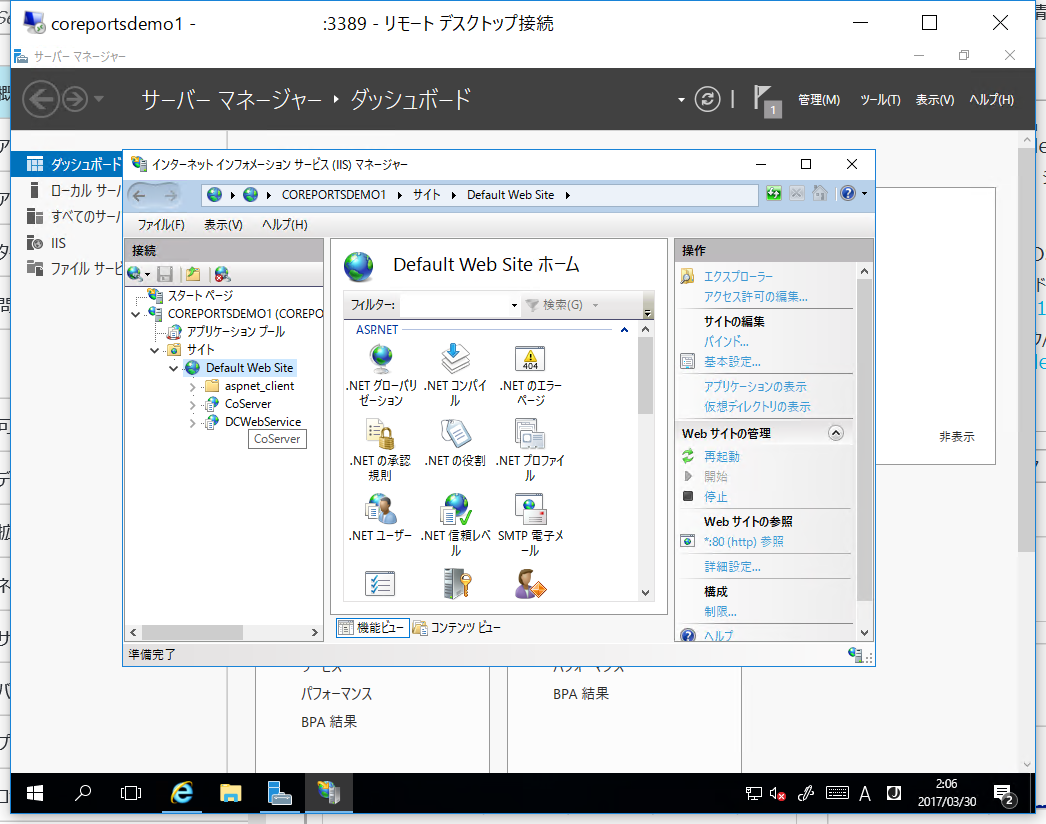This screenshot has height=824, width=1046.
Task: Switch to Content View tab
Action: [457, 627]
